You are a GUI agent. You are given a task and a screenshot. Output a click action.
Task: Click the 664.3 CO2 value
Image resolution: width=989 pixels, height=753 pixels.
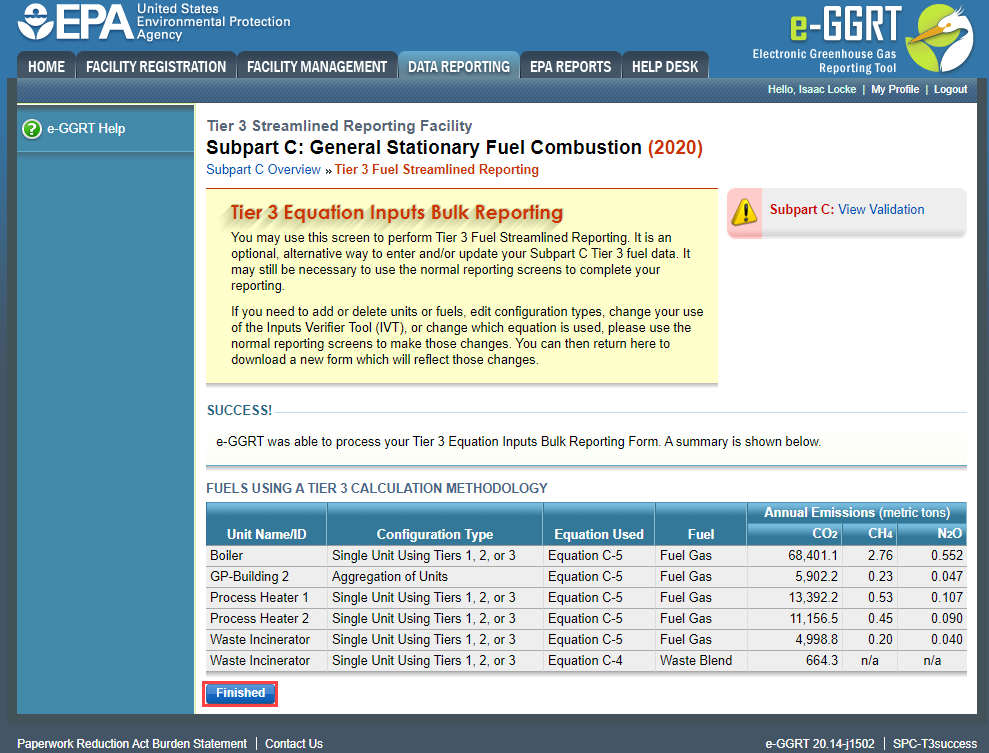tap(822, 660)
